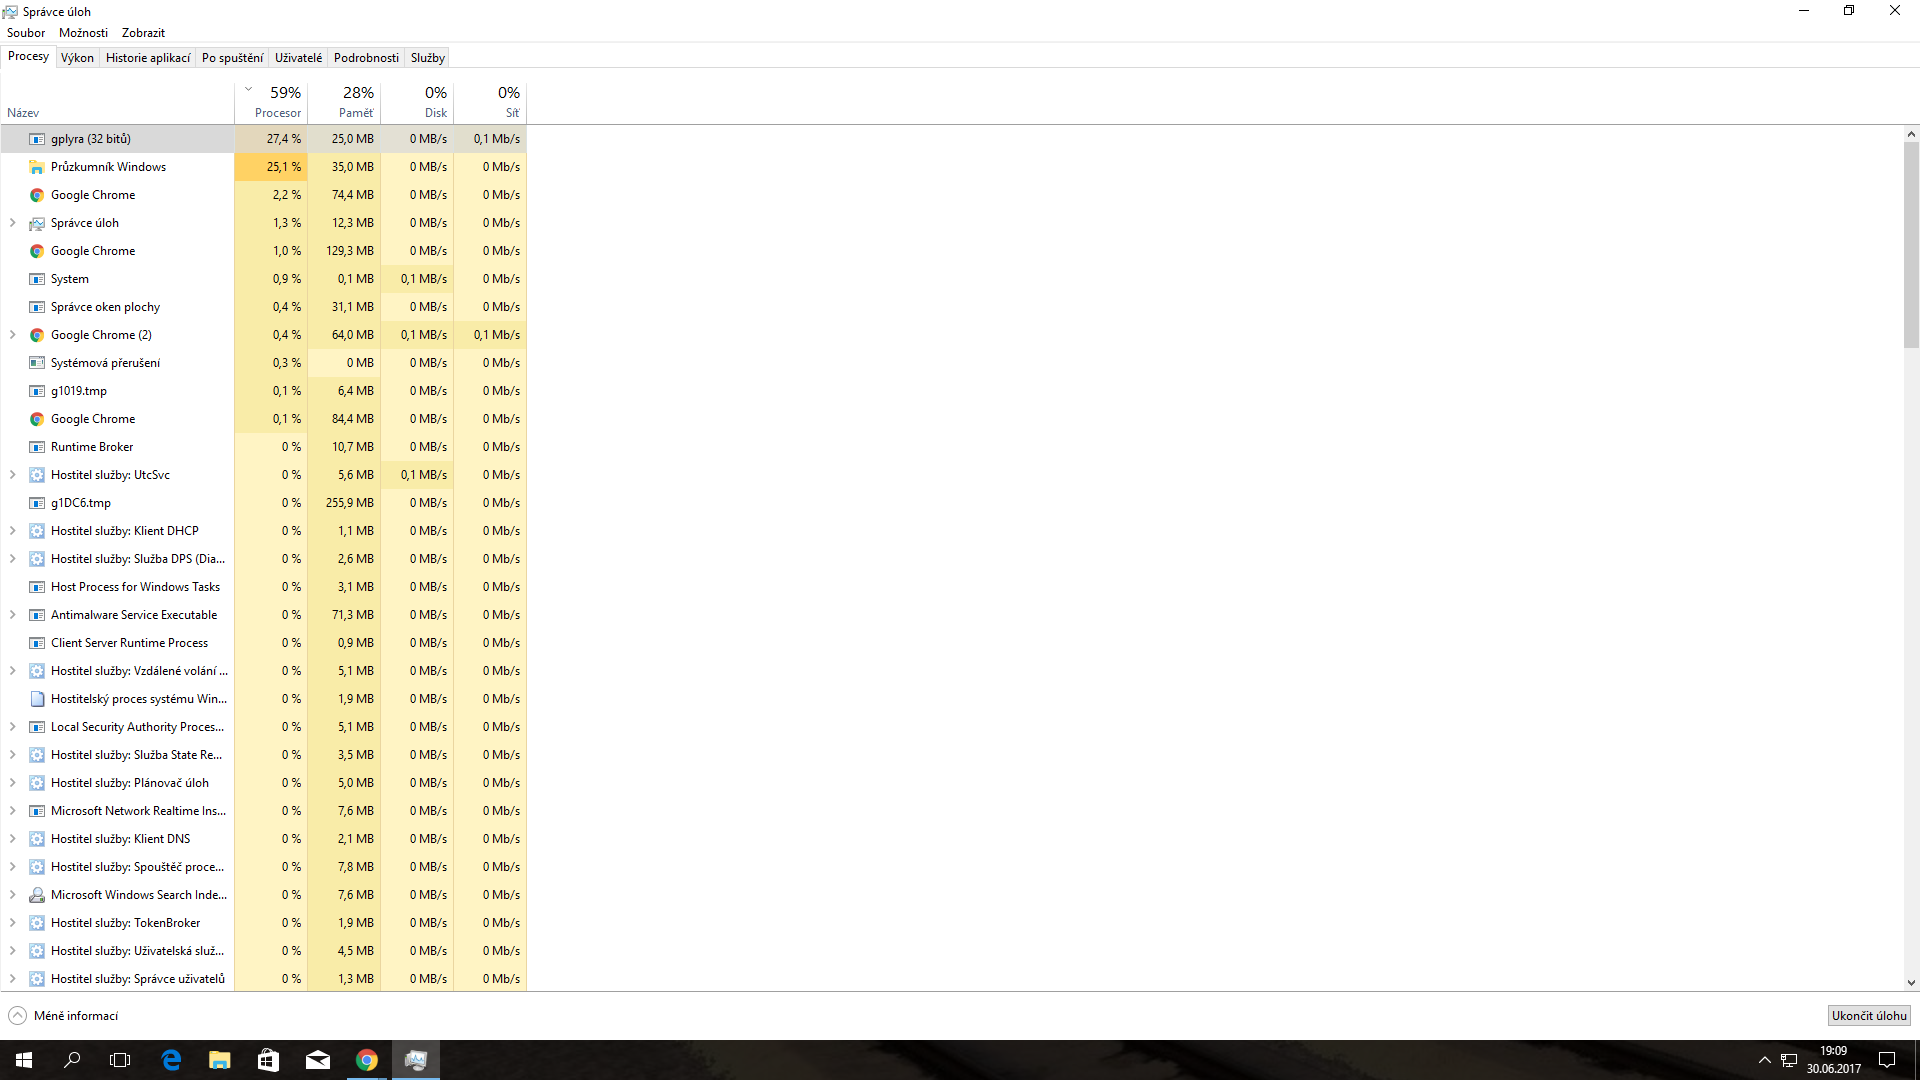Image resolution: width=1920 pixels, height=1080 pixels.
Task: Collapse view with Méně informací toggle
Action: click(63, 1016)
